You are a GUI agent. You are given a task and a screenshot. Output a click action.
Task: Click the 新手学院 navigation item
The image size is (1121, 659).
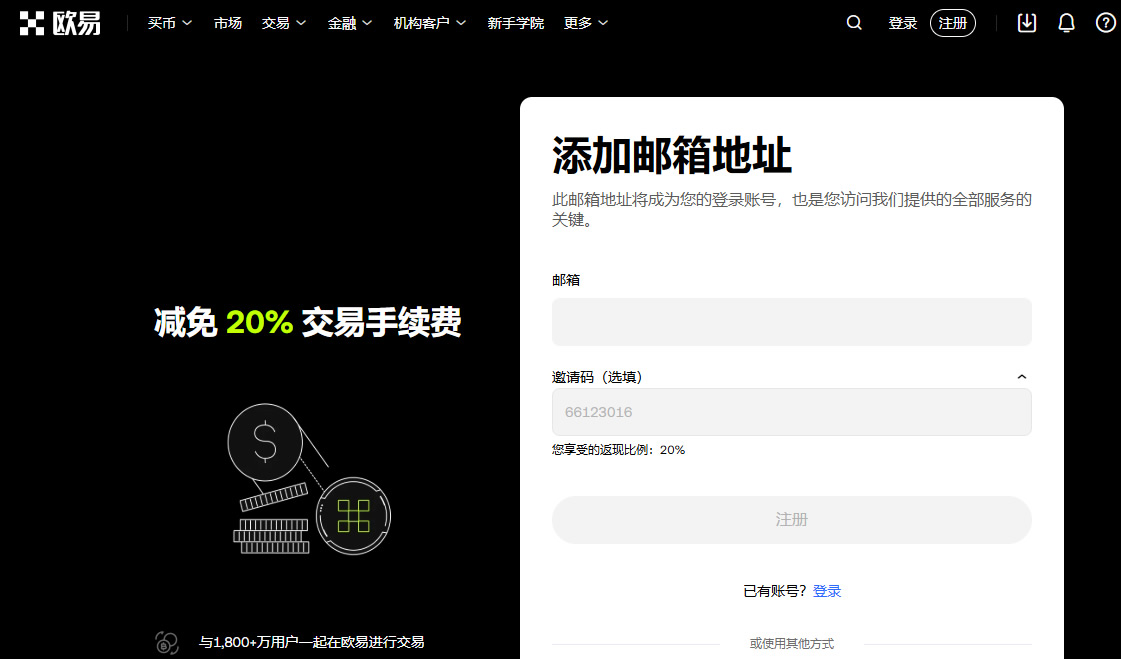pyautogui.click(x=516, y=22)
